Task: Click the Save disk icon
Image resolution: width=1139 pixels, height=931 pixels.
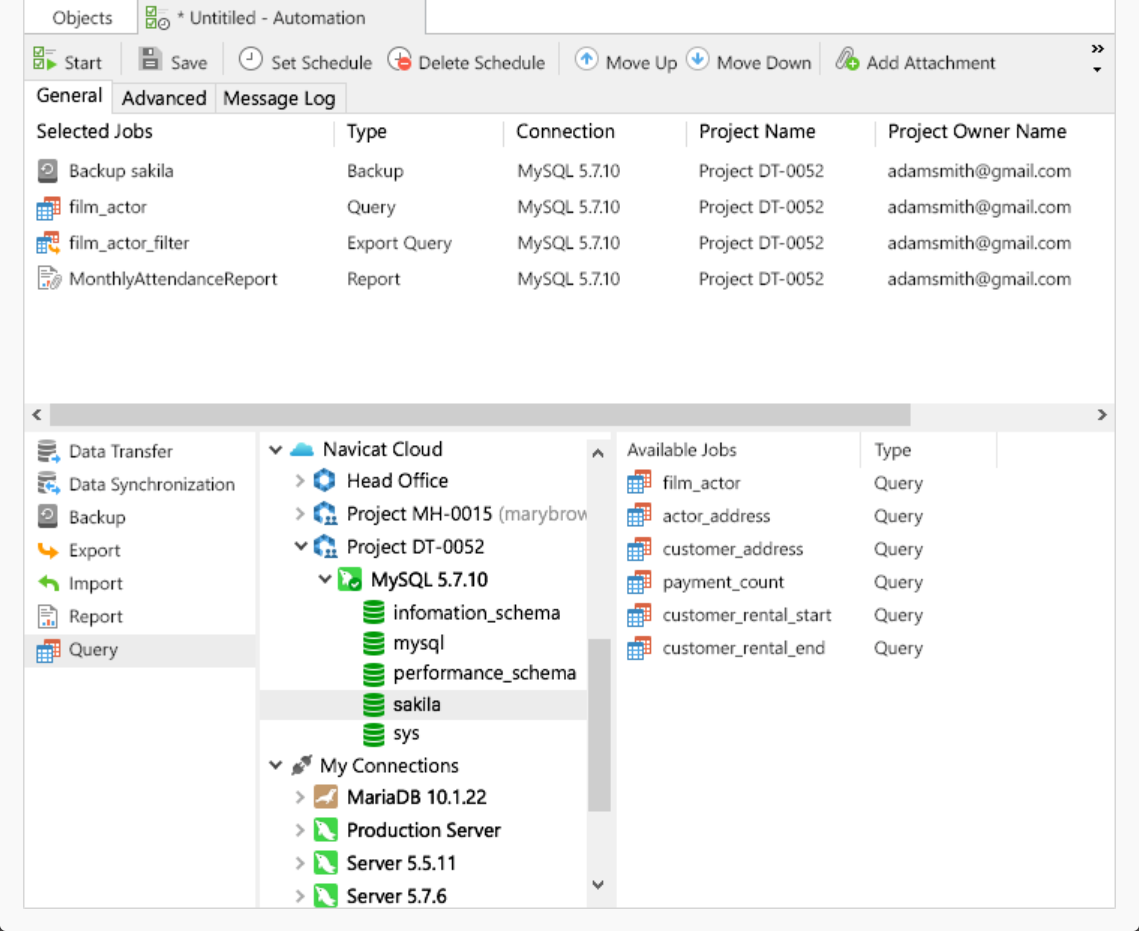Action: 150,60
